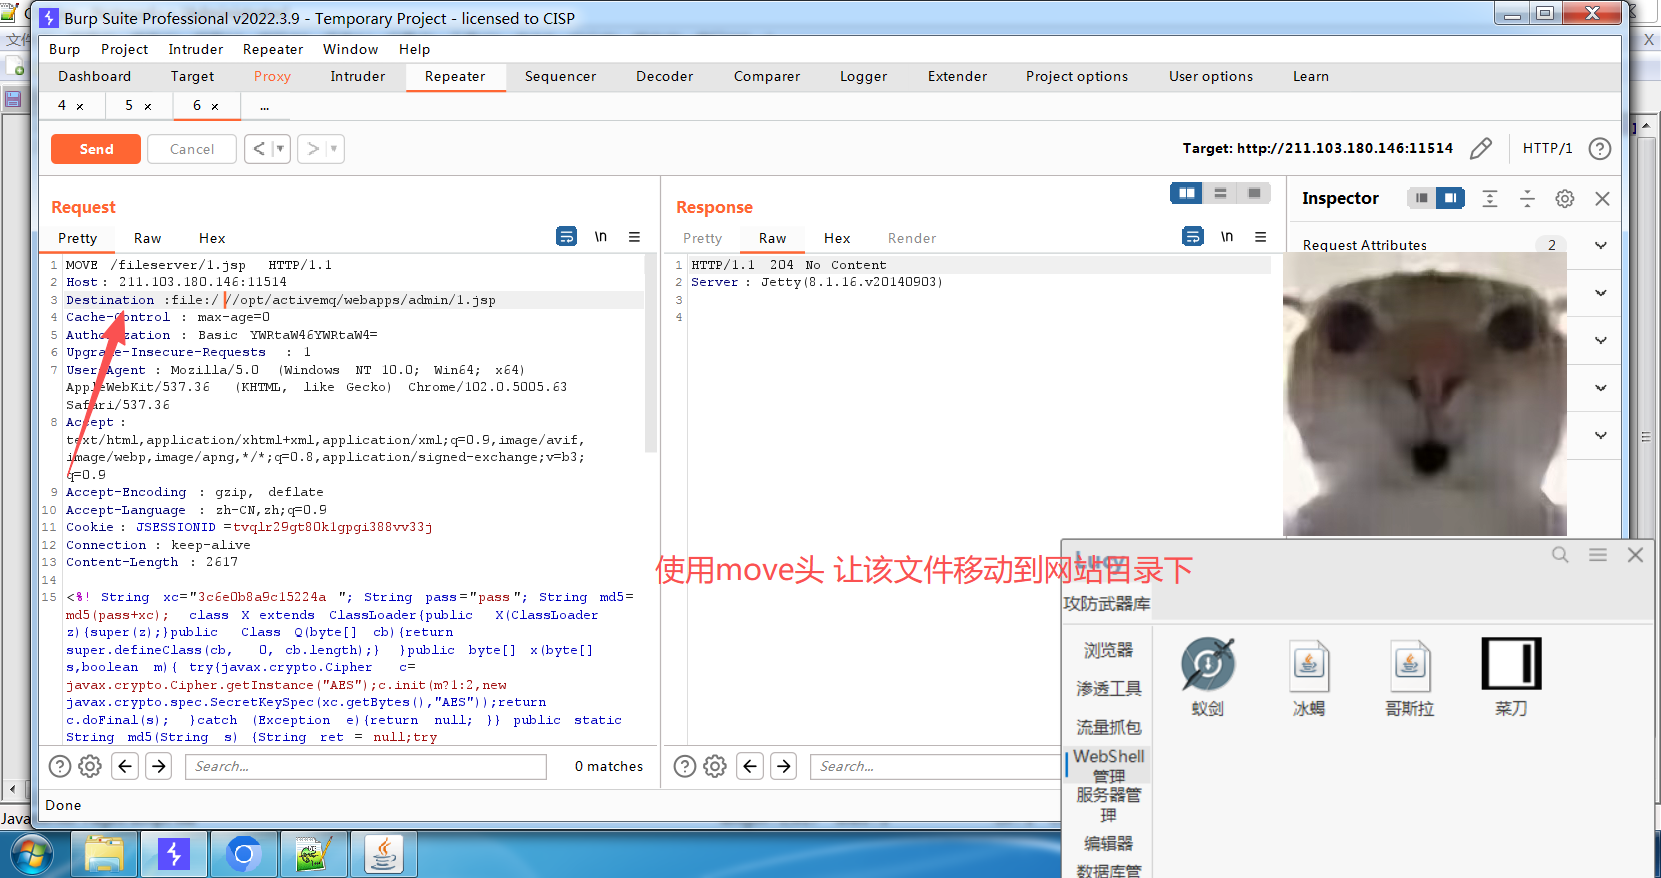Viewport: 1661px width, 878px height.
Task: Edit target with the pencil icon
Action: click(1481, 149)
